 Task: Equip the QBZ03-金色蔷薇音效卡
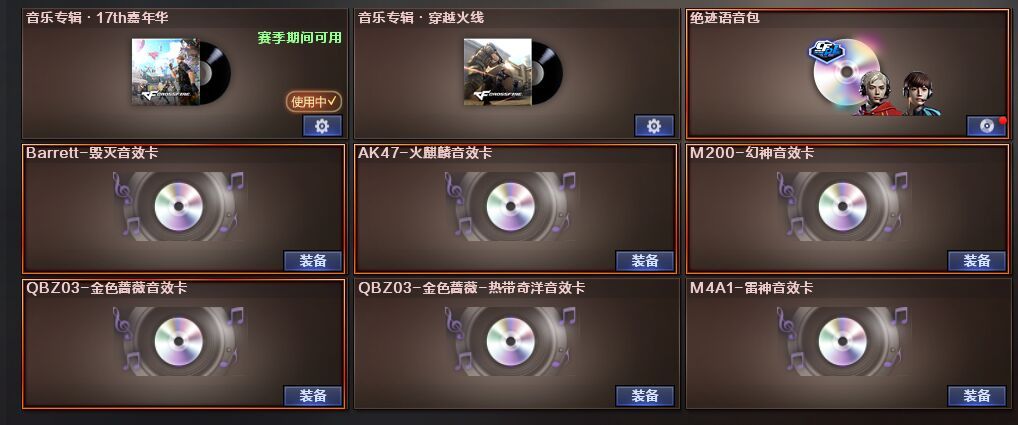coord(313,396)
